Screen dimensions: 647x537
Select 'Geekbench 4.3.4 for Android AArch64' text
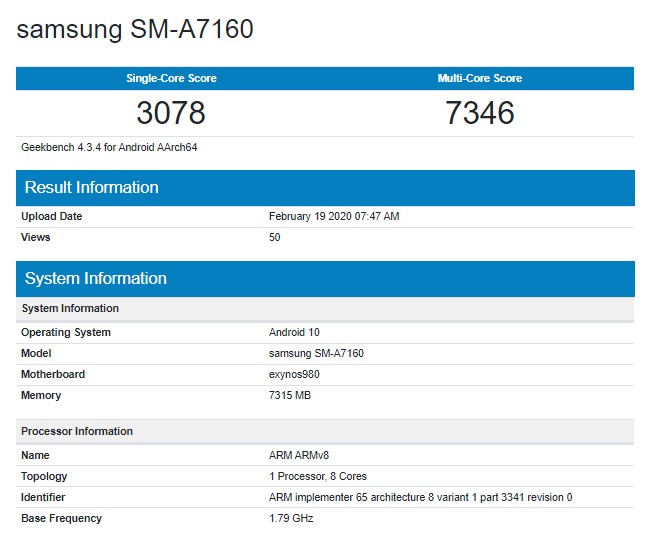[109, 147]
